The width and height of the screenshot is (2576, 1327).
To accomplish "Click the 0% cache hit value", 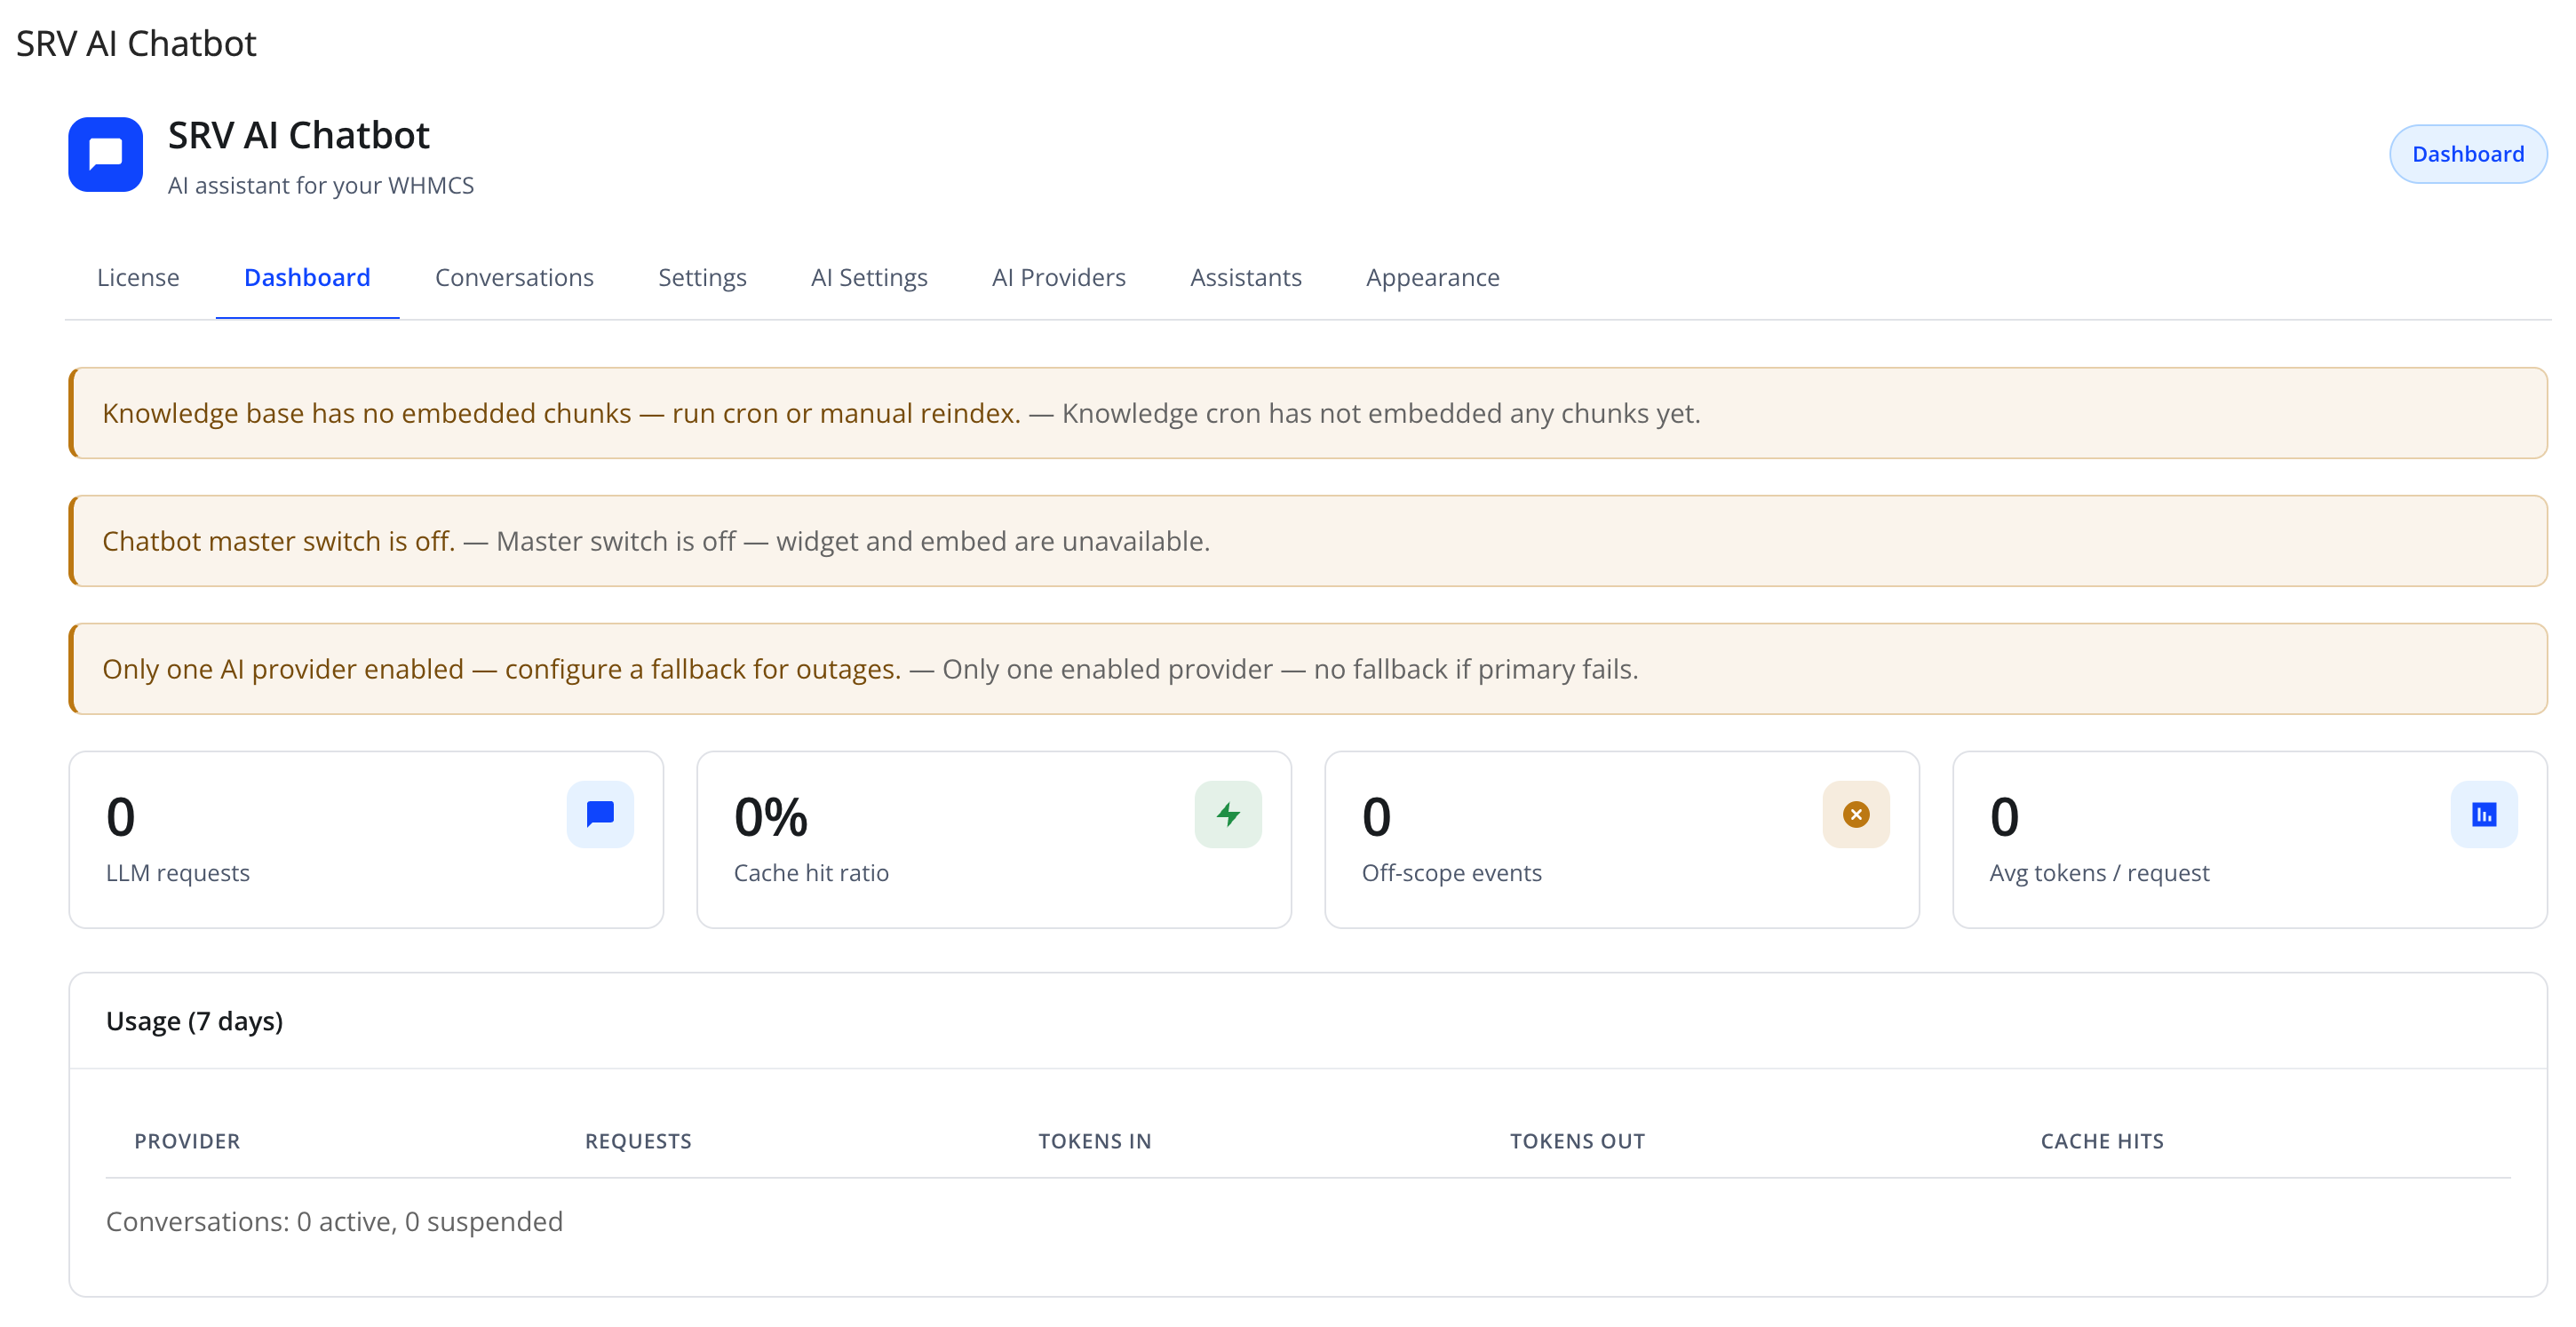I will tap(770, 817).
